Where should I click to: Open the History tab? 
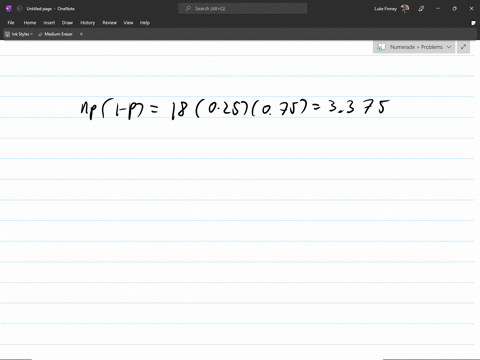[x=87, y=23]
